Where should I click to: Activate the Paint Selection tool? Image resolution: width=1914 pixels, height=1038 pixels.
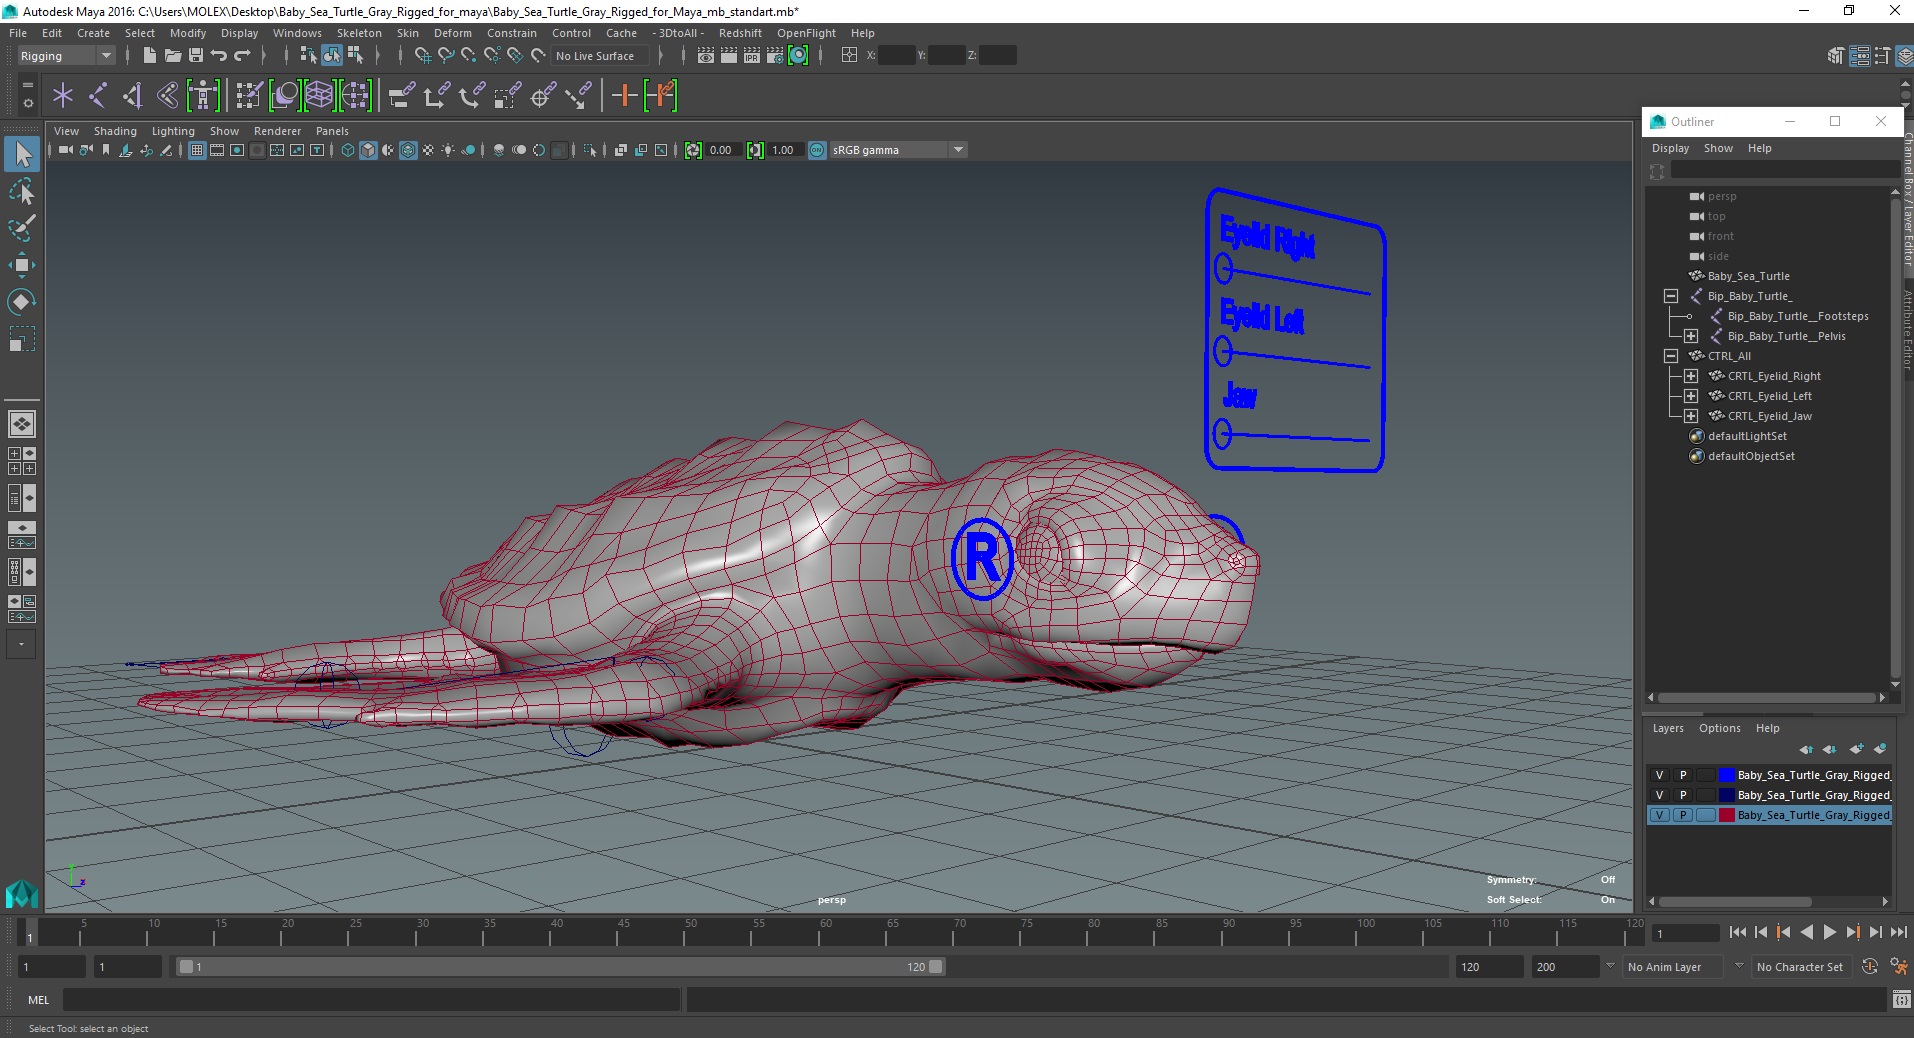[x=22, y=228]
